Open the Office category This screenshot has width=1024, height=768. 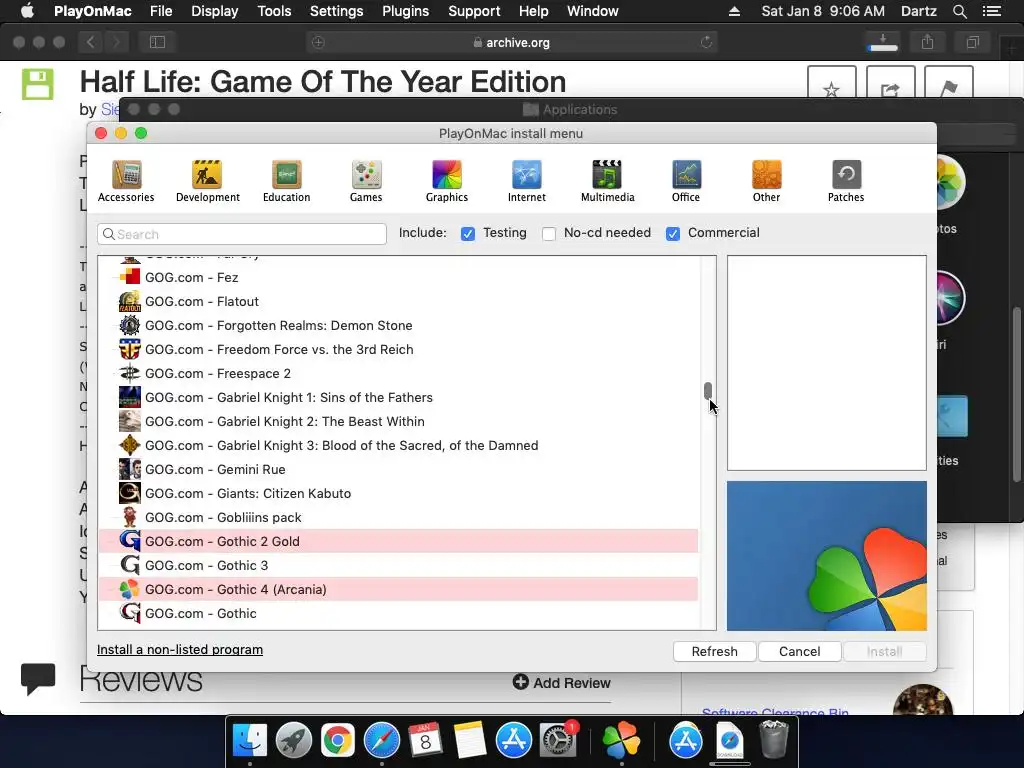click(x=686, y=182)
